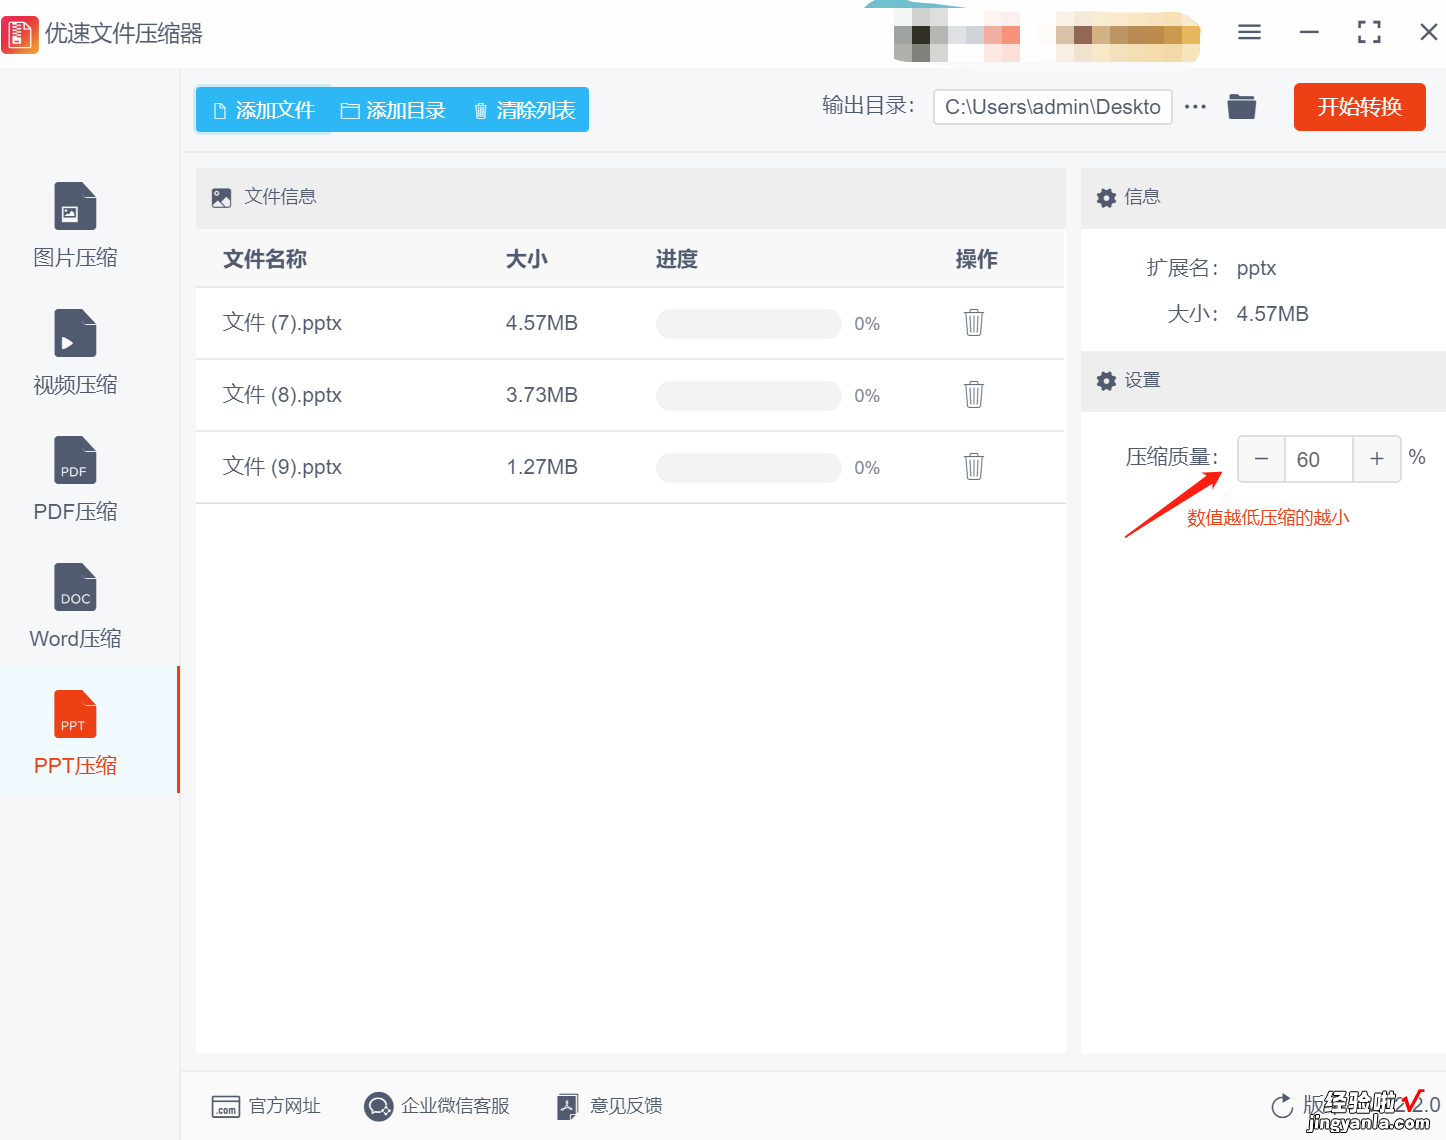
Task: Click the 操作 column header
Action: pyautogui.click(x=977, y=259)
